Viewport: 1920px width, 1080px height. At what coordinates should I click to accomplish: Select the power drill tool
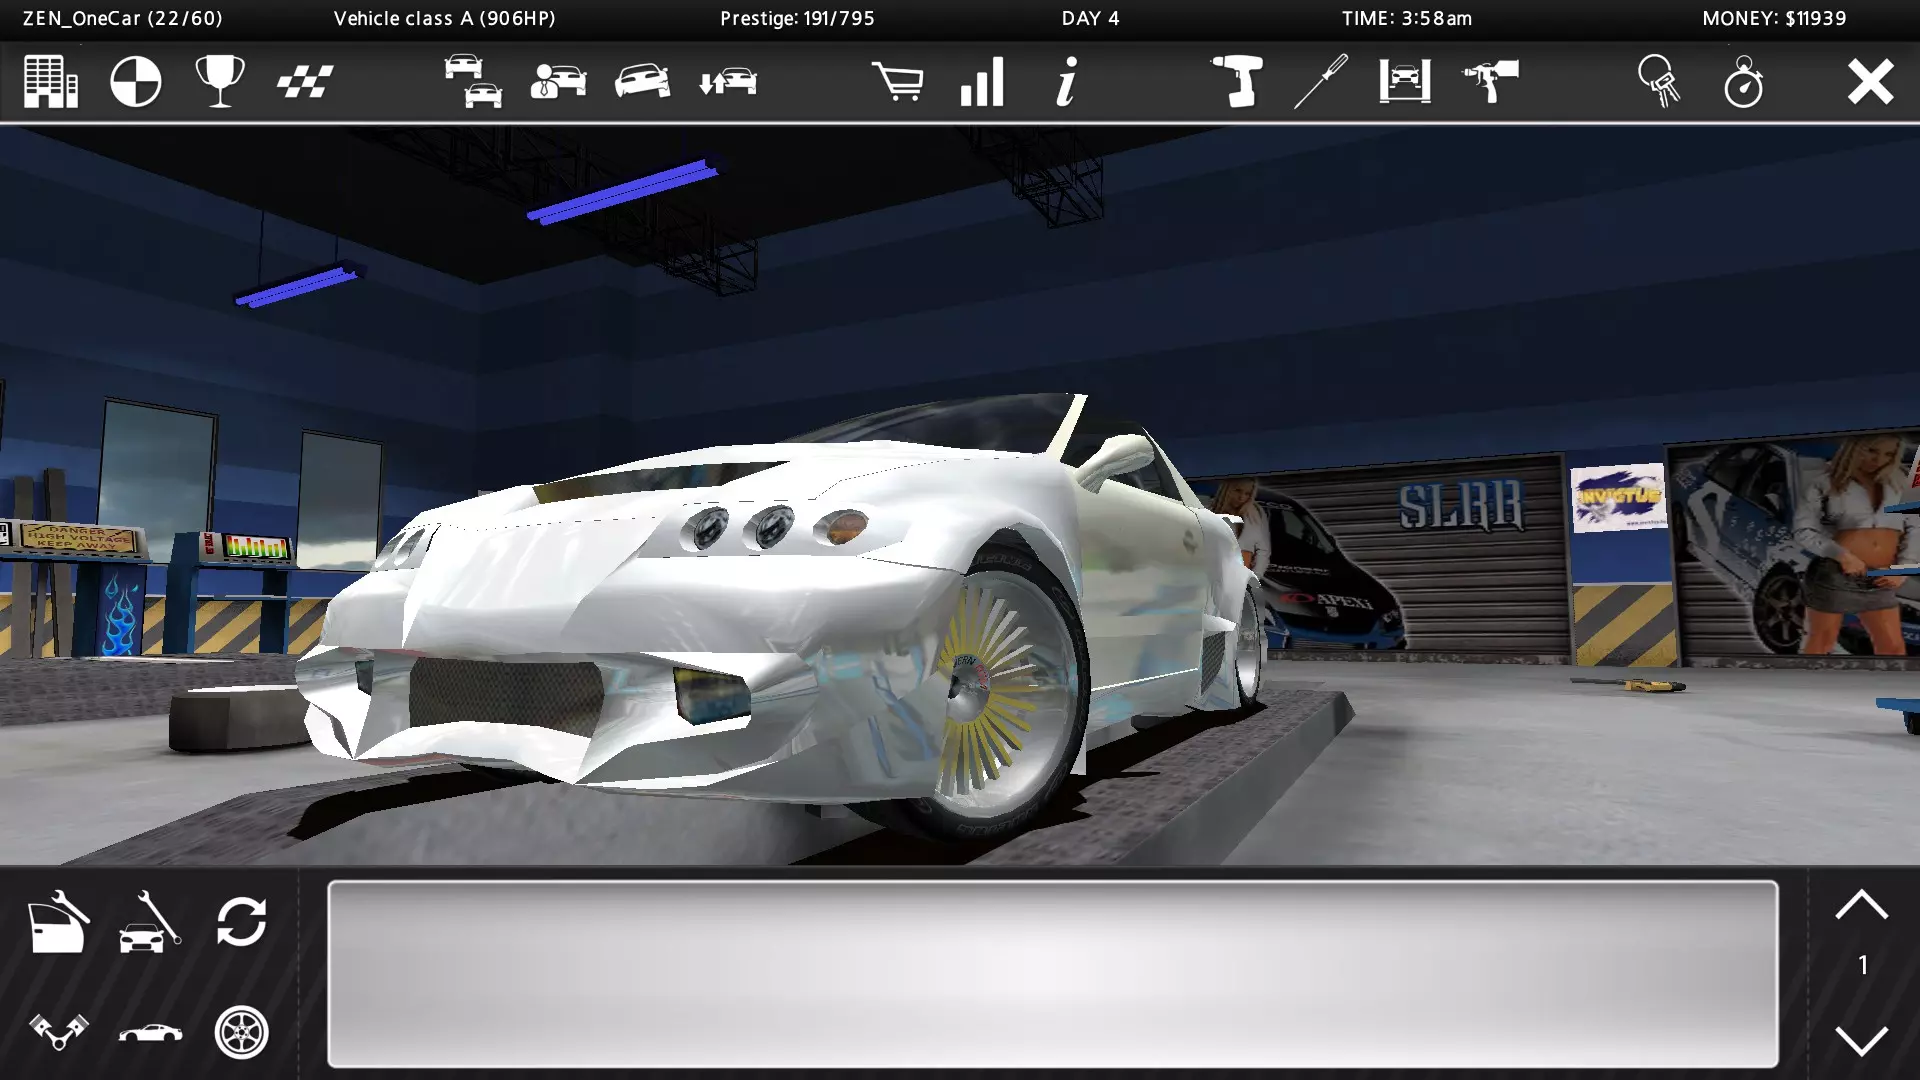click(1236, 82)
